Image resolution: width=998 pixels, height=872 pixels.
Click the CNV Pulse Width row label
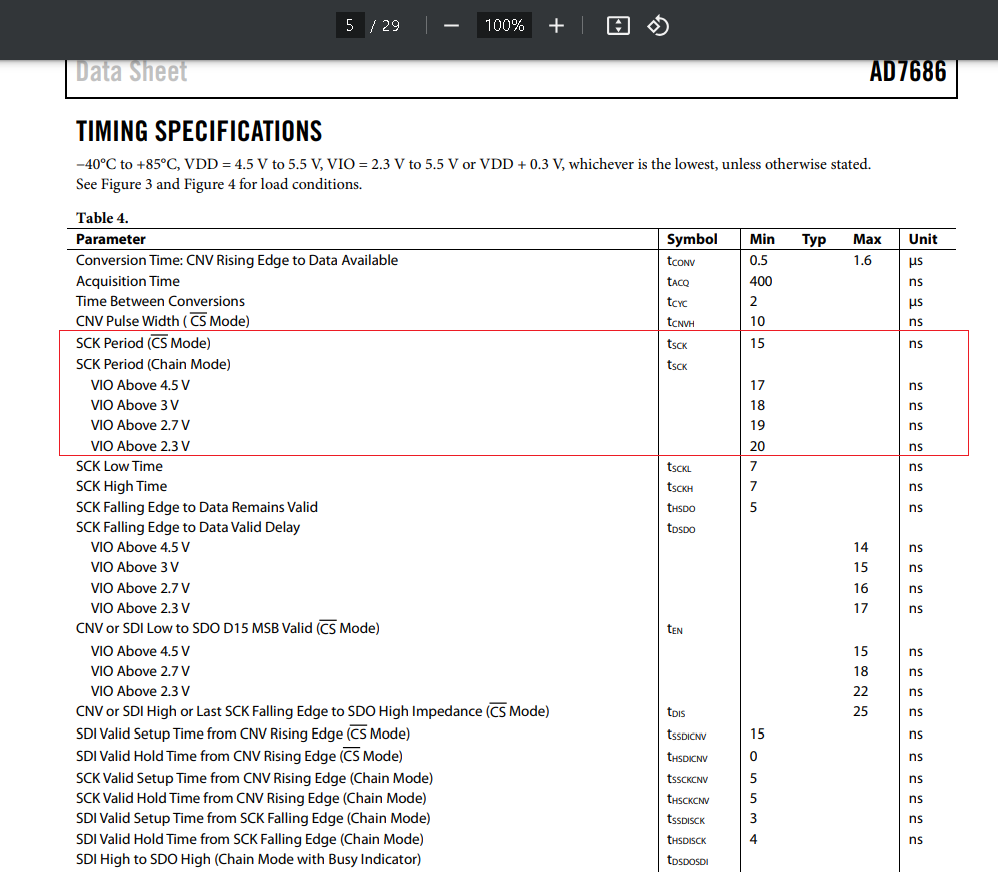163,321
